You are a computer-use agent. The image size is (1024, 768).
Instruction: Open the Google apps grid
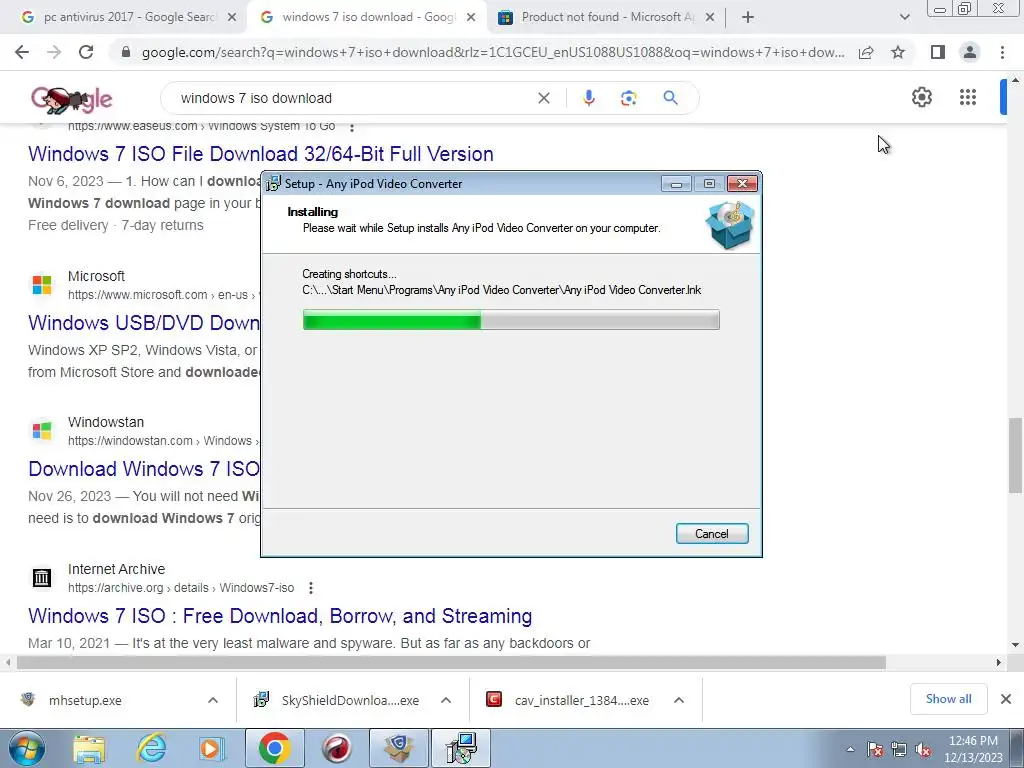click(968, 97)
